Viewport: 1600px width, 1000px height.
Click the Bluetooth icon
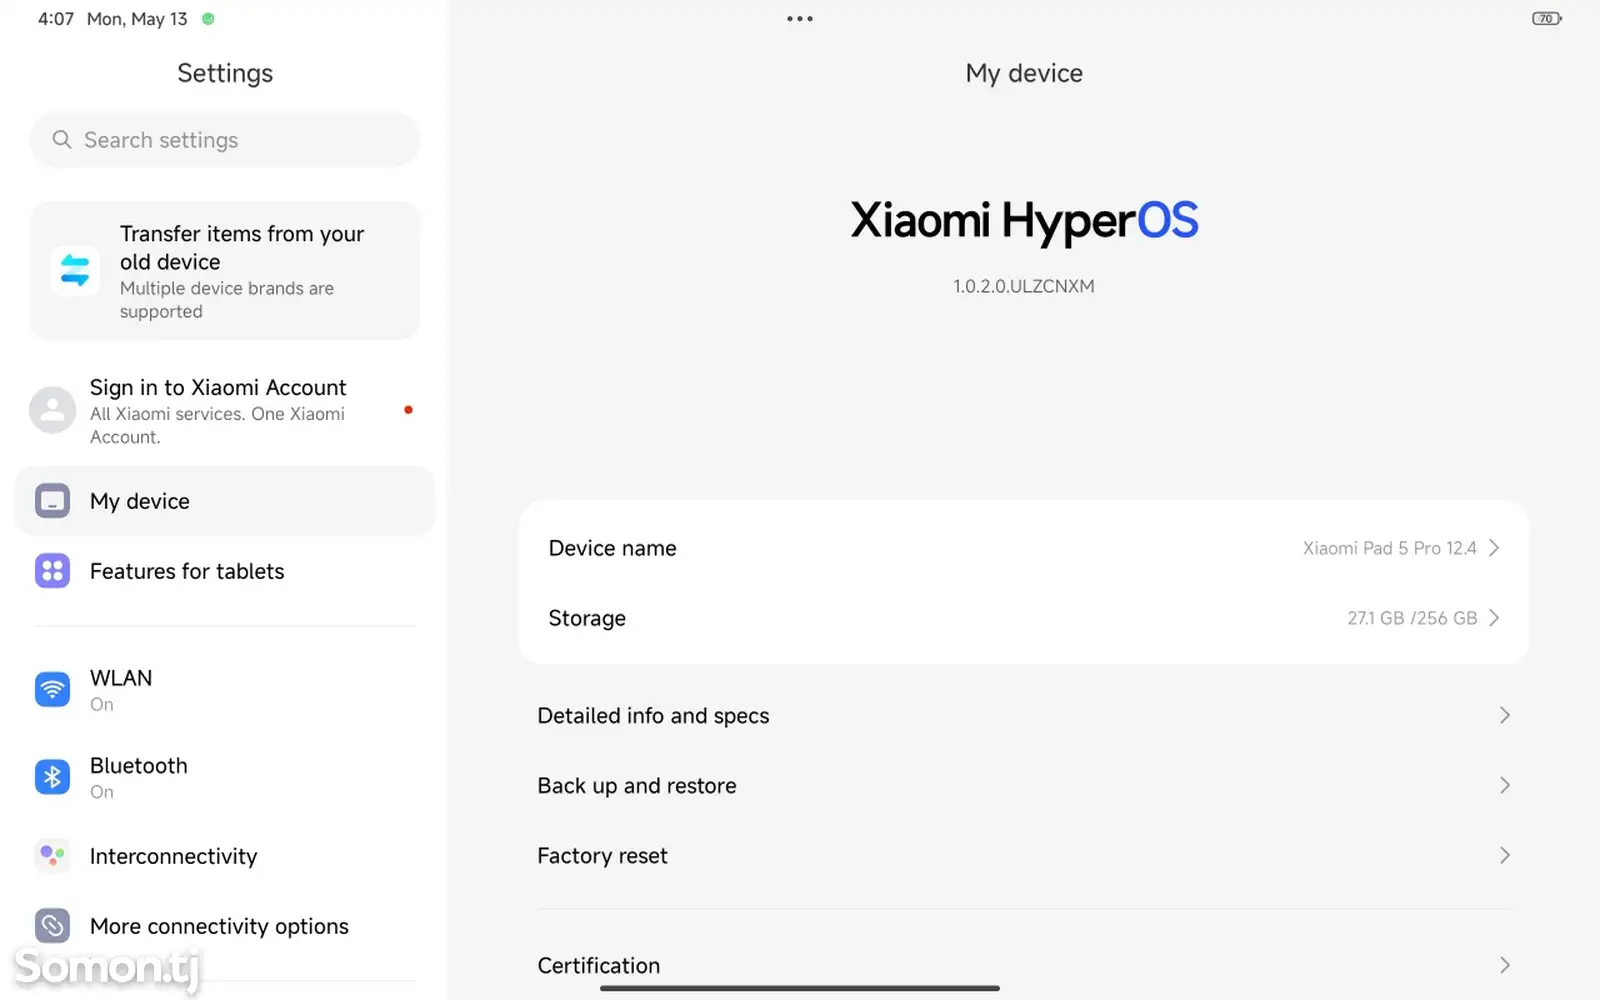(52, 777)
